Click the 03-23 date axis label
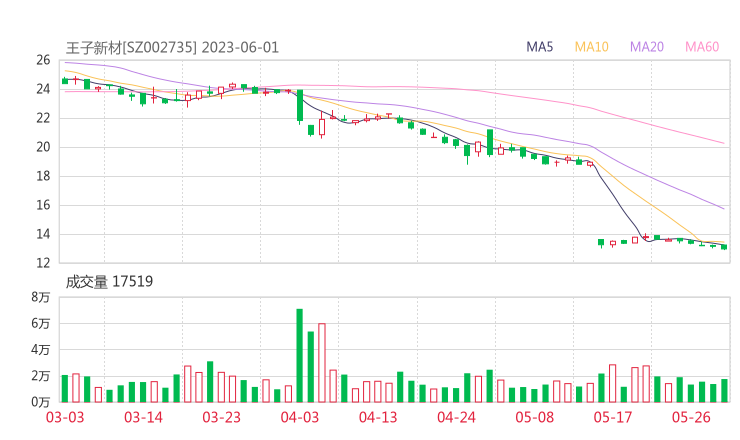Screen dimensions: 740x440 (x=221, y=417)
